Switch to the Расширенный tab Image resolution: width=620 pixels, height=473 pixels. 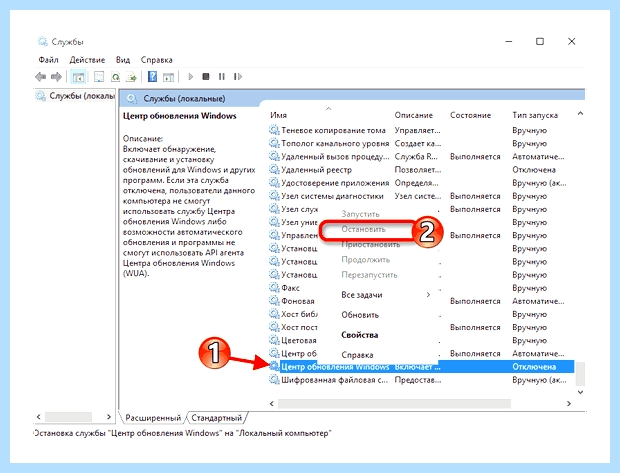153,418
